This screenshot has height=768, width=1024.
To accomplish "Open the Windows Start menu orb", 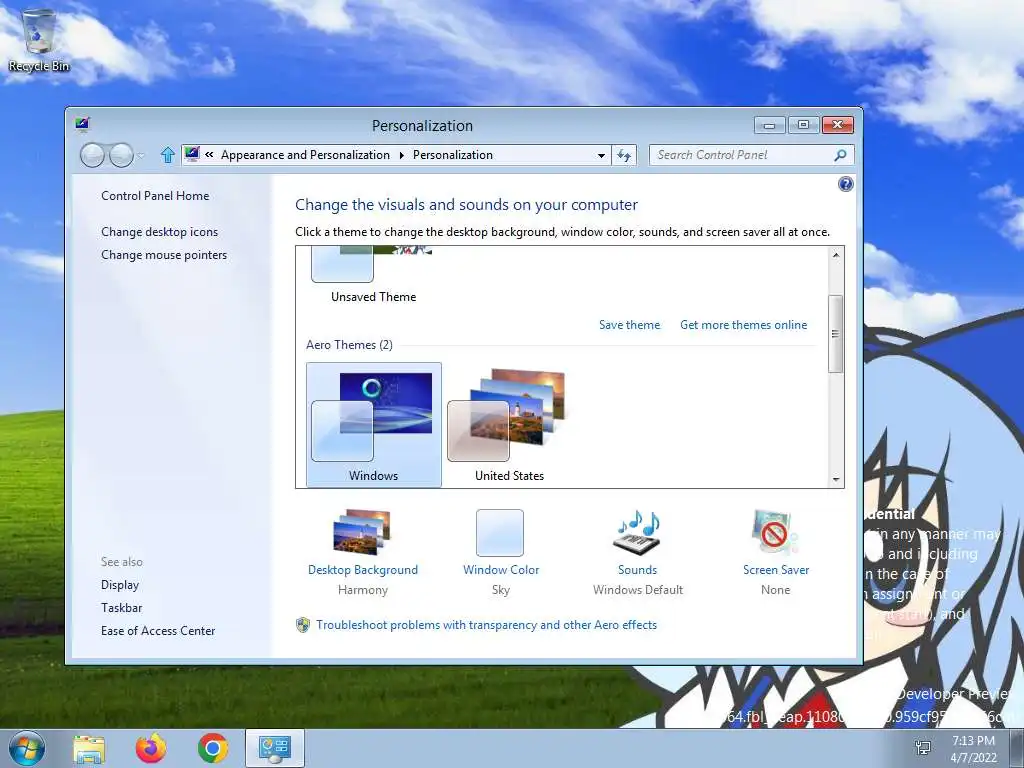I will tap(27, 748).
